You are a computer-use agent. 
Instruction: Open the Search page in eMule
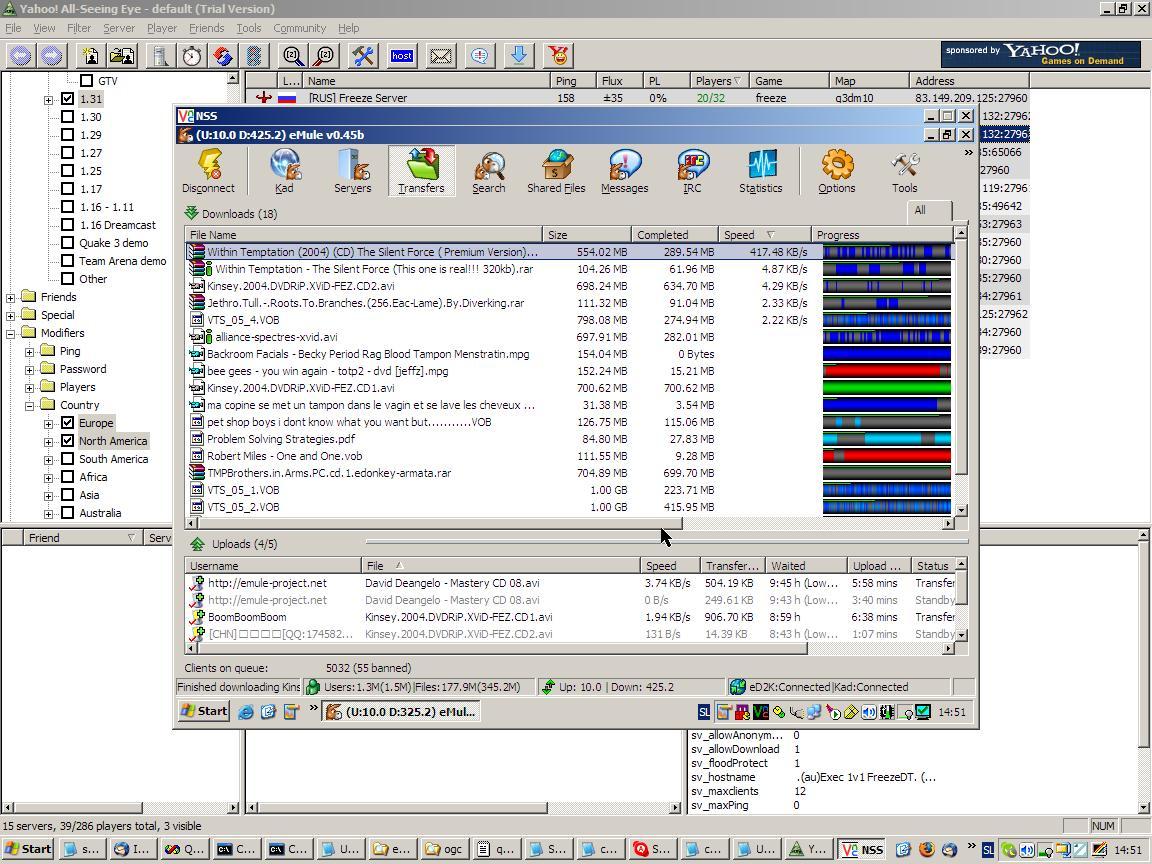[x=489, y=171]
